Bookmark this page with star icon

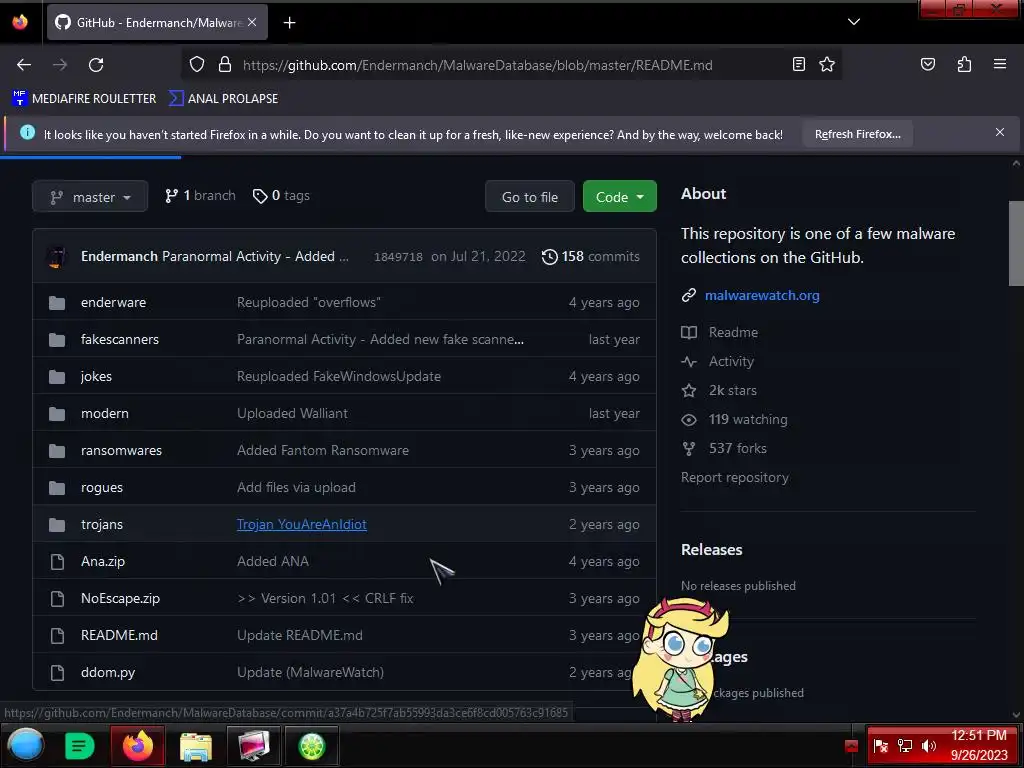click(x=827, y=64)
